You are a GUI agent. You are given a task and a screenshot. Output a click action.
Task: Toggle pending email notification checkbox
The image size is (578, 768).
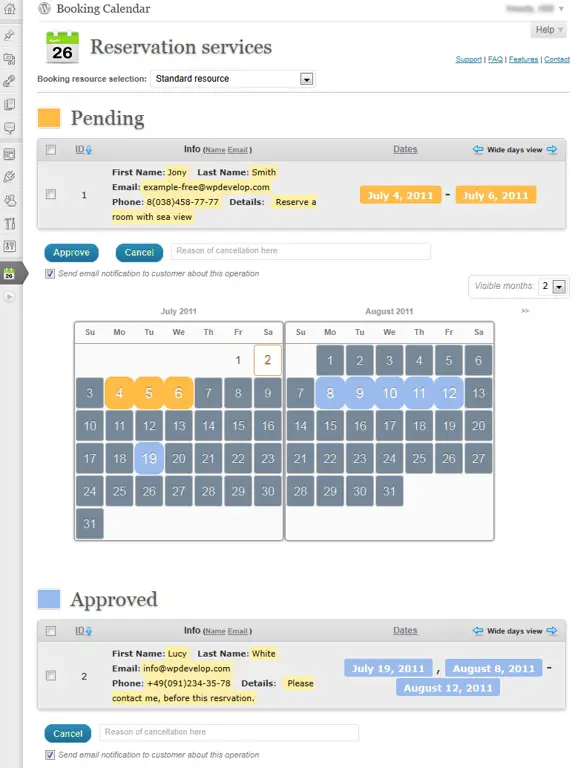[x=50, y=274]
